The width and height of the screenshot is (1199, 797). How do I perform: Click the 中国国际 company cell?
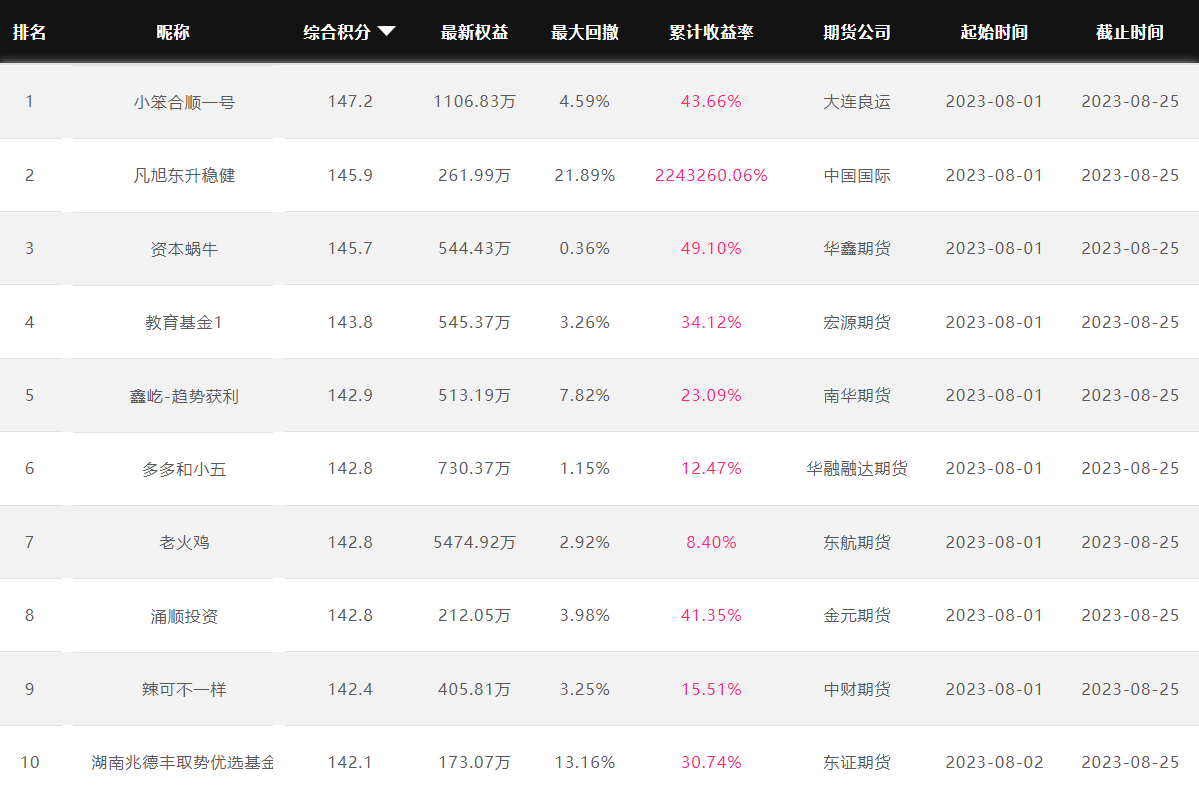tap(857, 175)
